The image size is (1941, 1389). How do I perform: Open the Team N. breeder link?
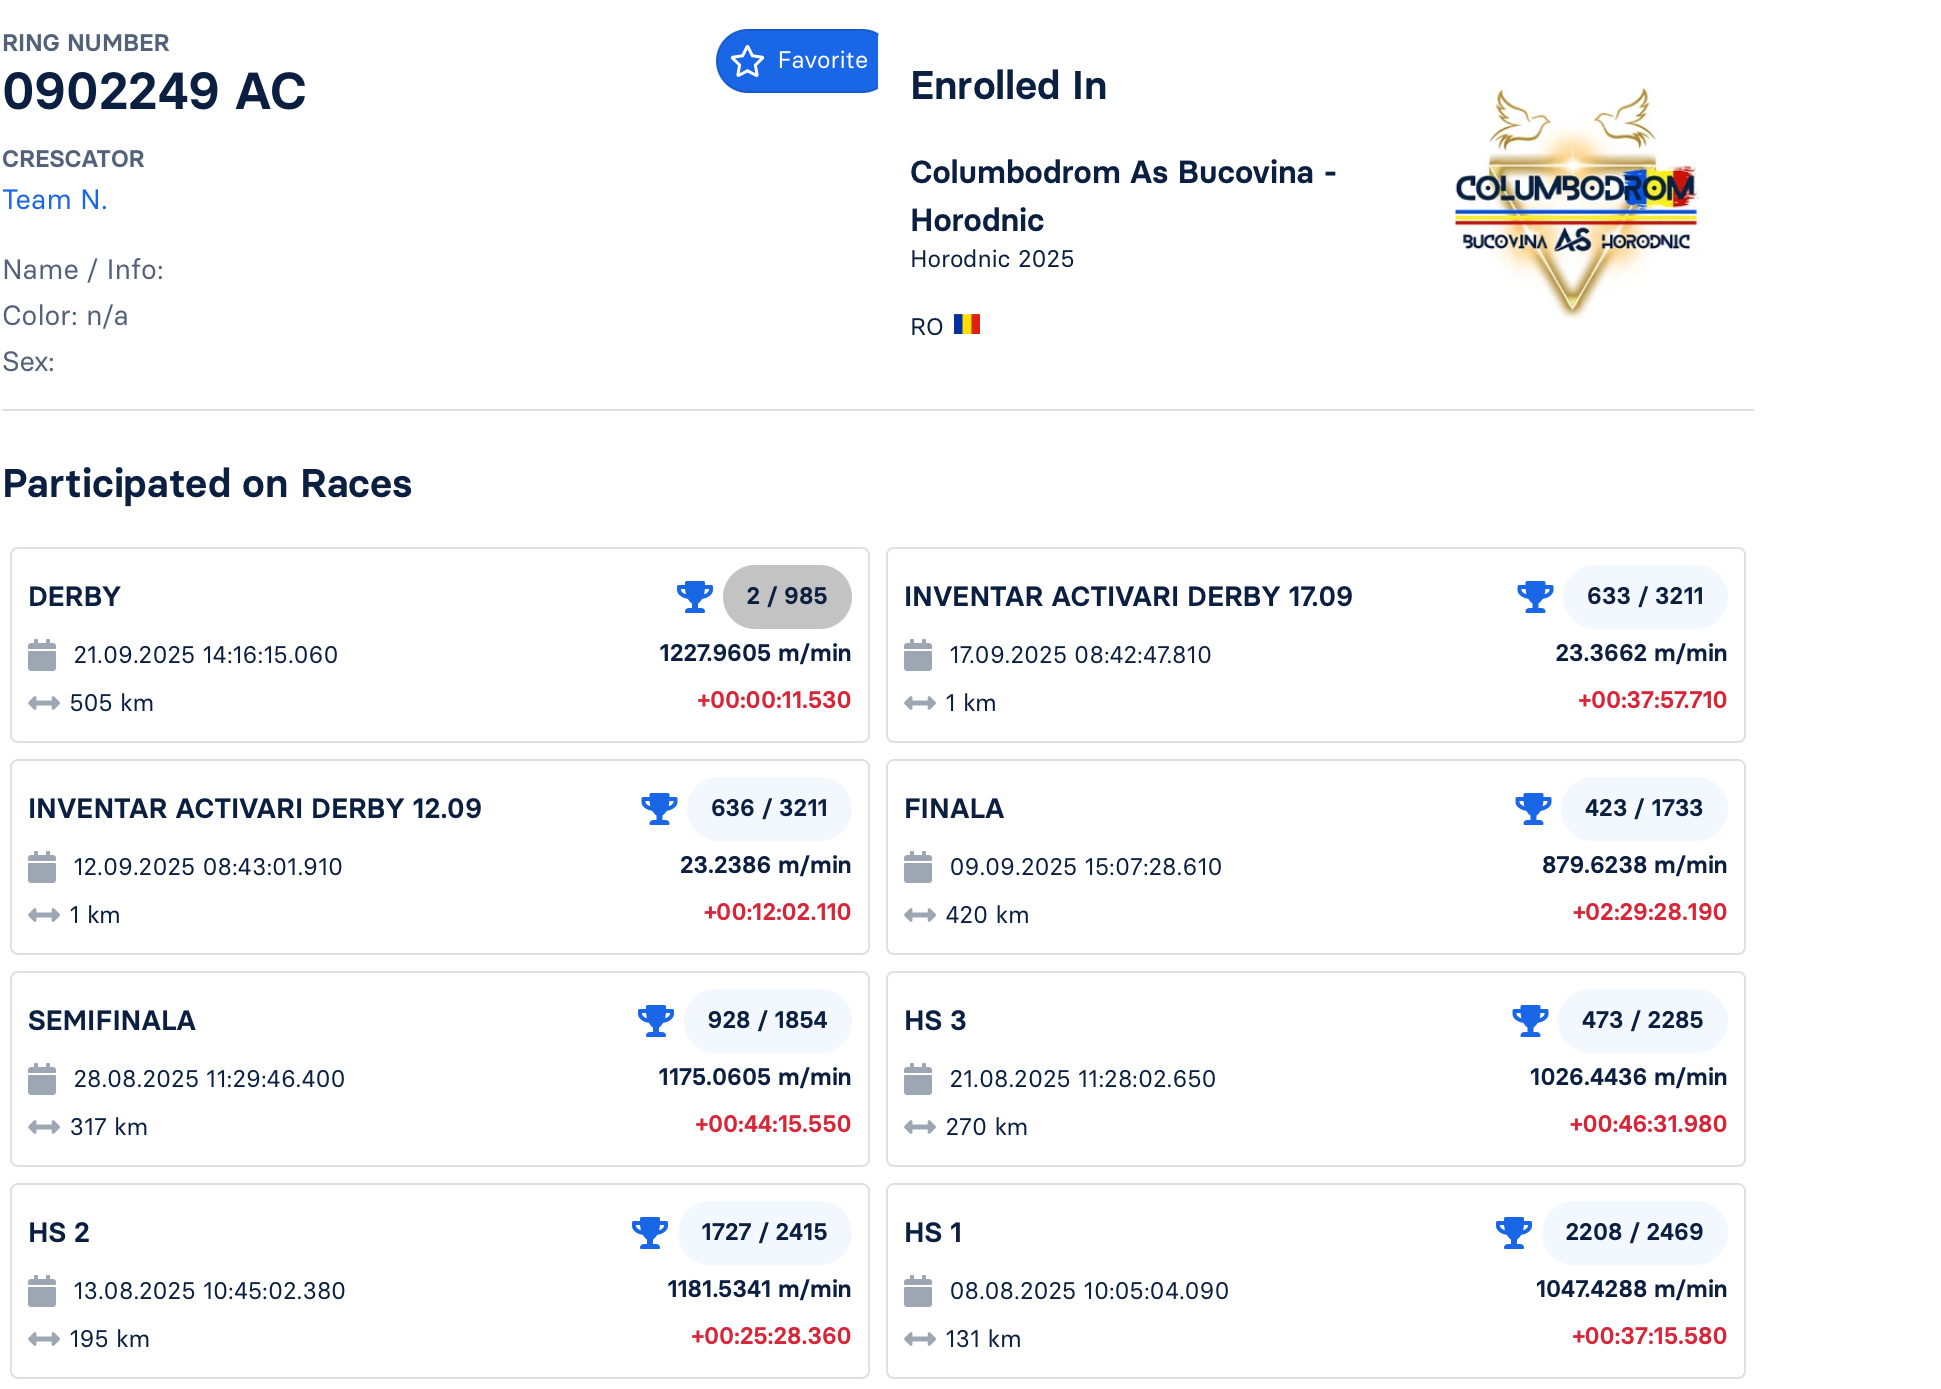pyautogui.click(x=55, y=200)
